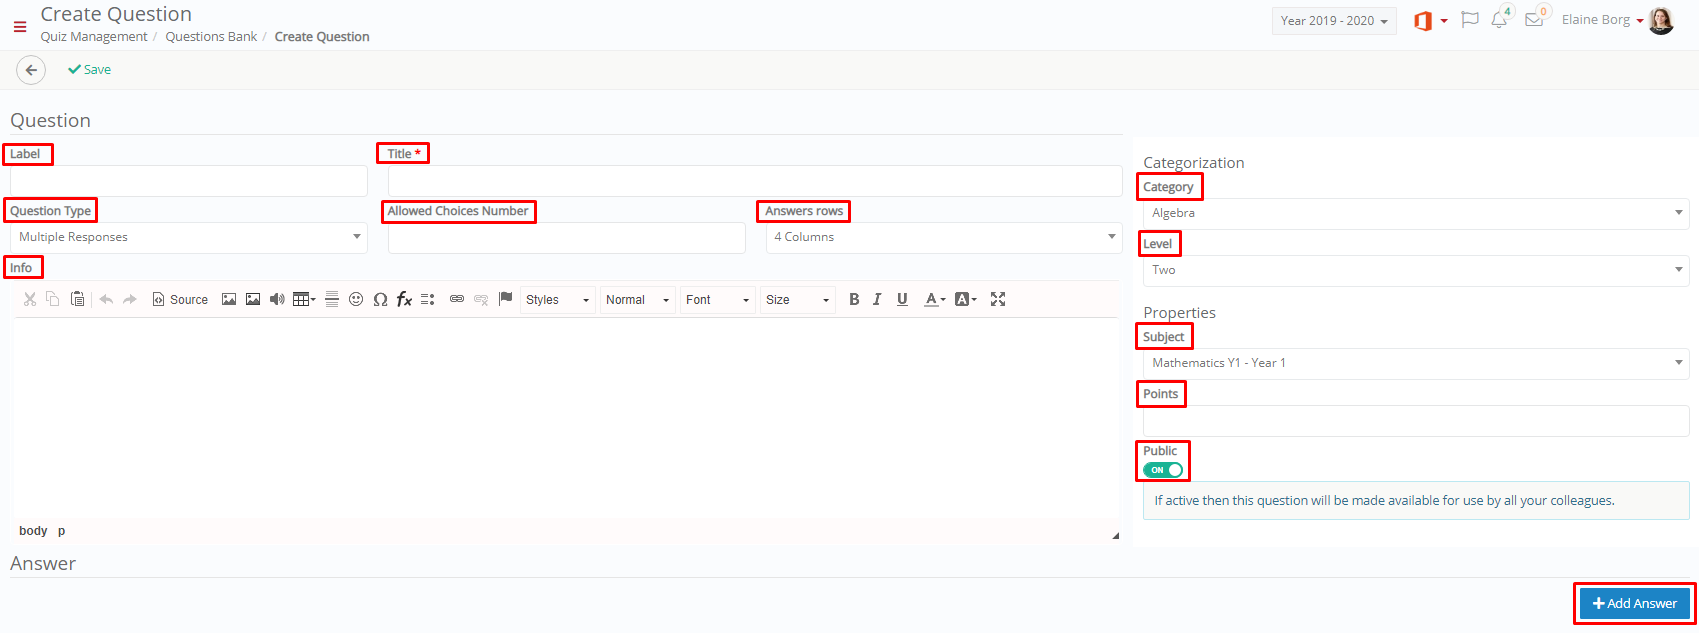The image size is (1699, 633).
Task: Click into the Label input field
Action: click(x=189, y=181)
